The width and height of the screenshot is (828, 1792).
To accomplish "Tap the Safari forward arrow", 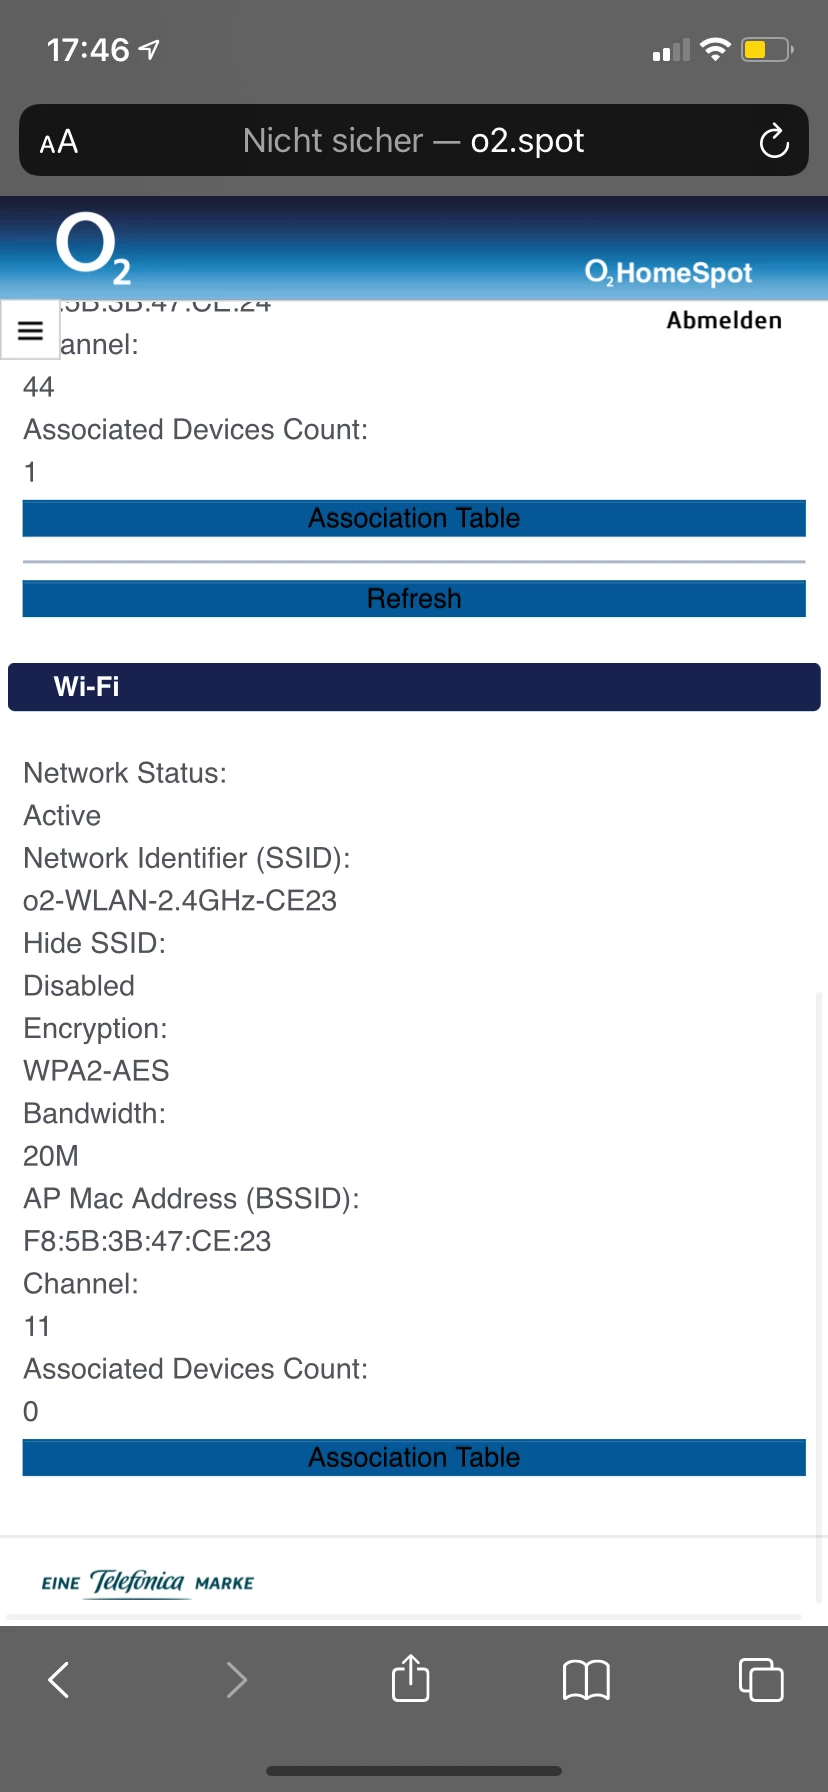I will tap(236, 1679).
